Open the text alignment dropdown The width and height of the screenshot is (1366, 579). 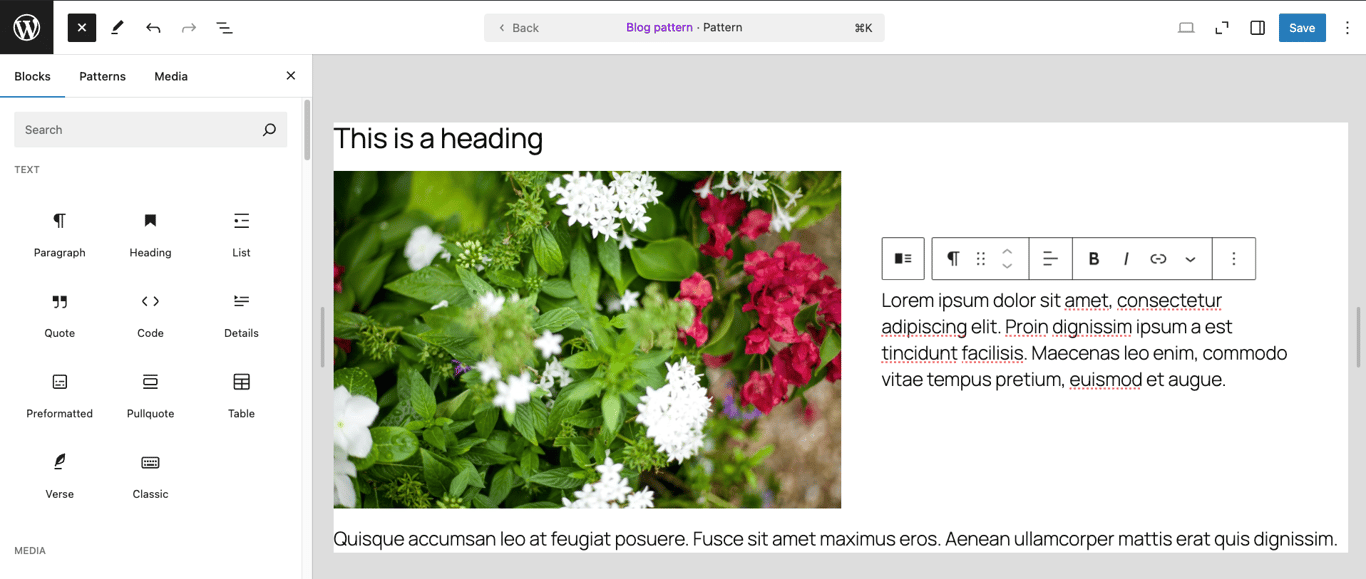tap(1050, 258)
